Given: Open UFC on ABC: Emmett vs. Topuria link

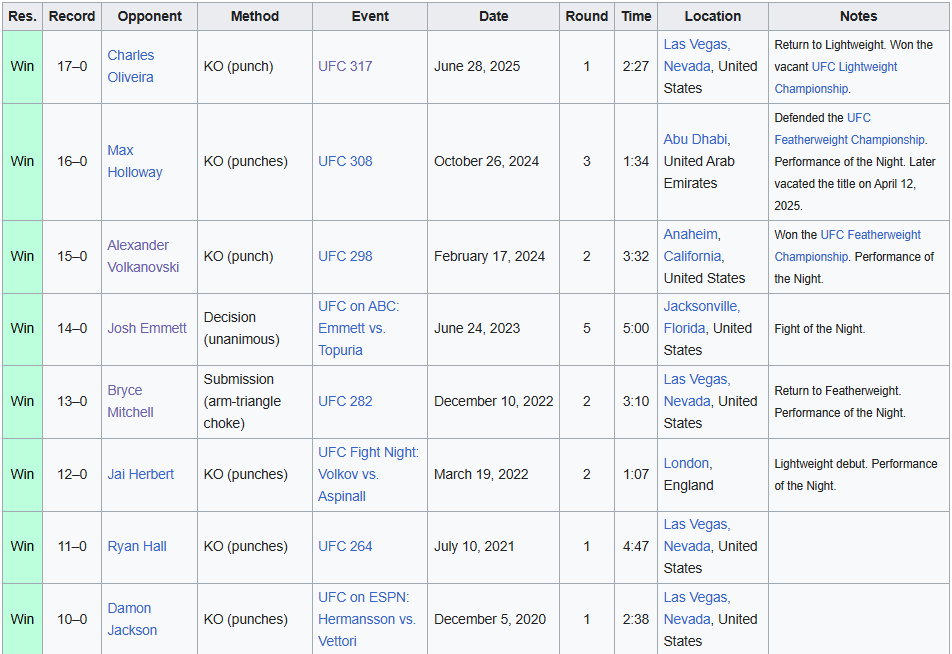Looking at the screenshot, I should (359, 329).
